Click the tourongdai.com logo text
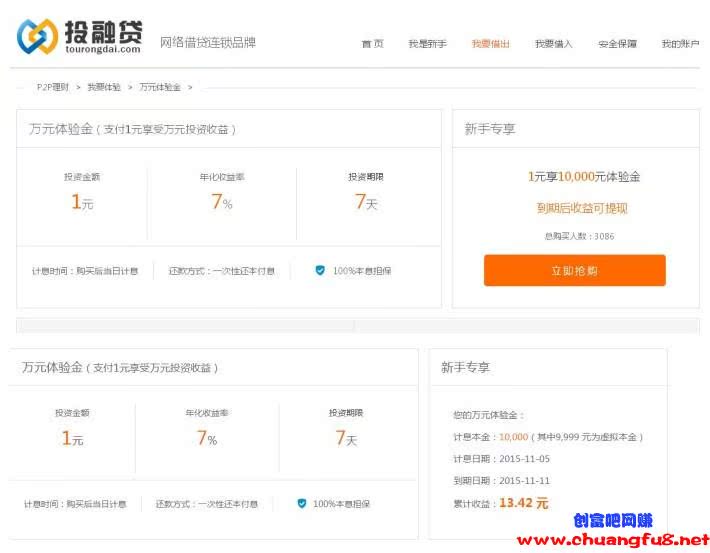This screenshot has height=553, width=710. coord(103,49)
